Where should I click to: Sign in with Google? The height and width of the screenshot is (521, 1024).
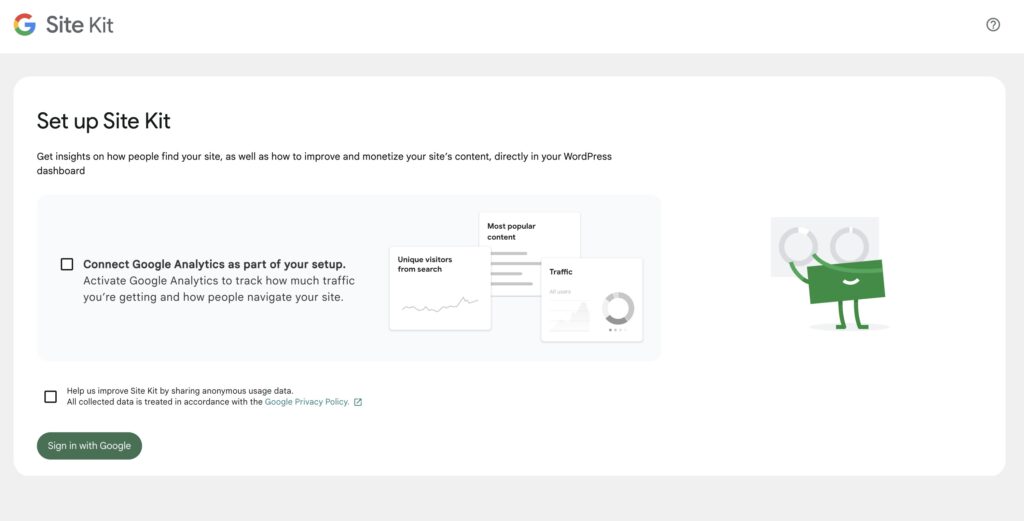pos(89,446)
